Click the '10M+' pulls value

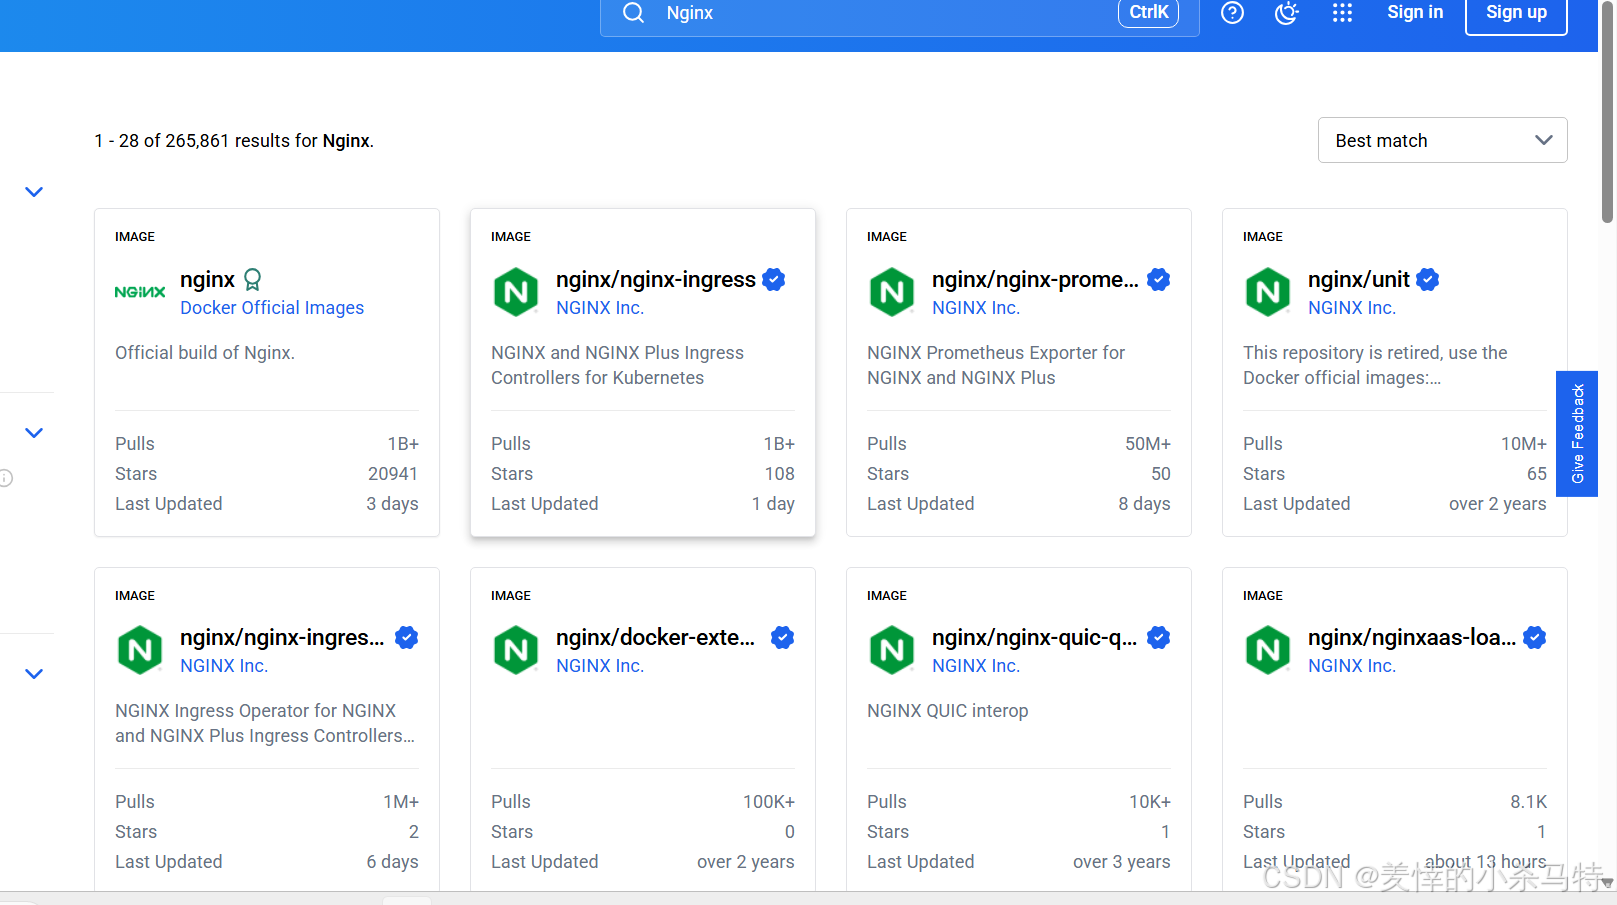pyautogui.click(x=1524, y=444)
